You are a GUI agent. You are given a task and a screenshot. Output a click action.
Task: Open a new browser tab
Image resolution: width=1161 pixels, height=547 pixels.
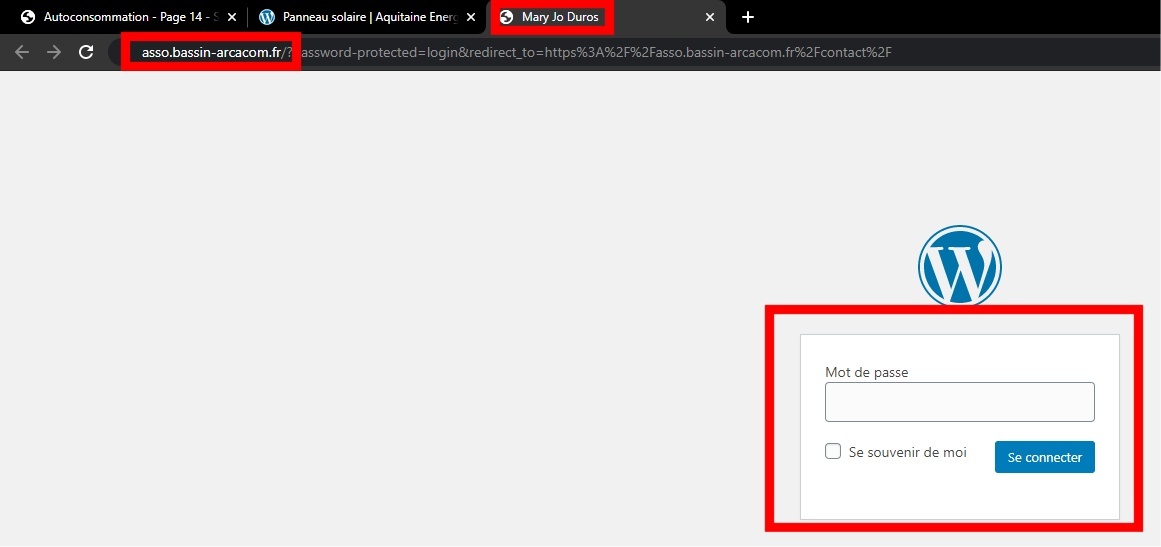pos(748,17)
